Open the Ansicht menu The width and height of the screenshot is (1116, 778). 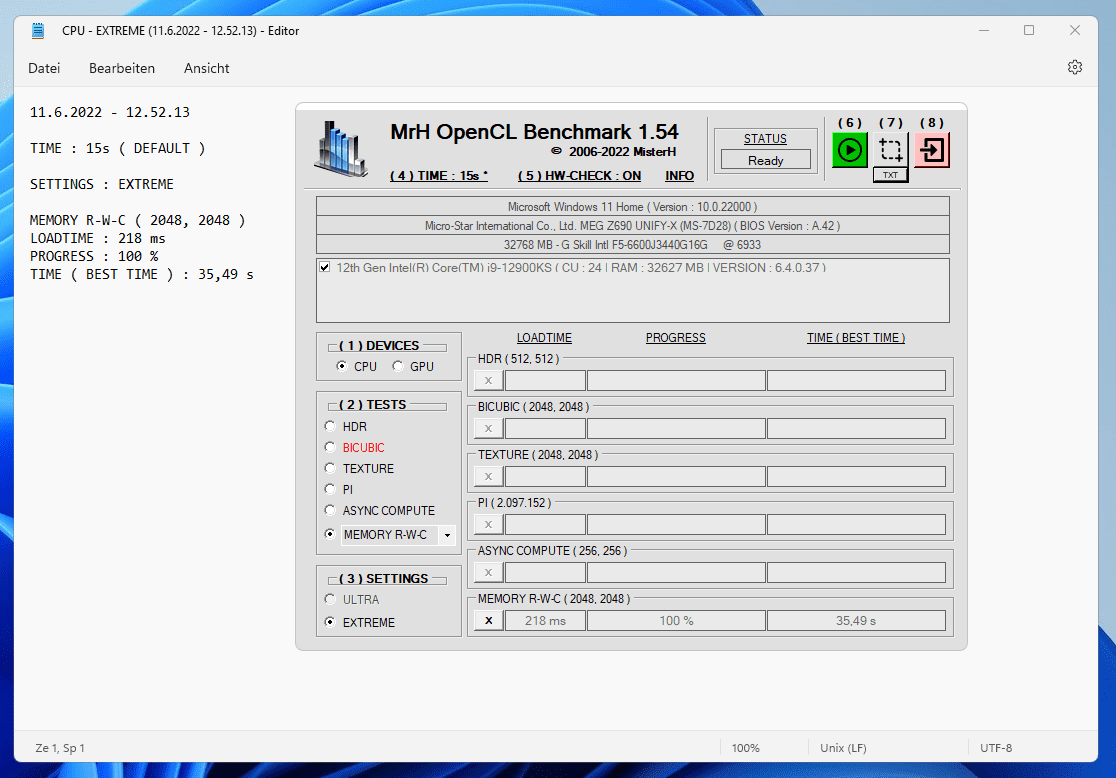tap(206, 68)
